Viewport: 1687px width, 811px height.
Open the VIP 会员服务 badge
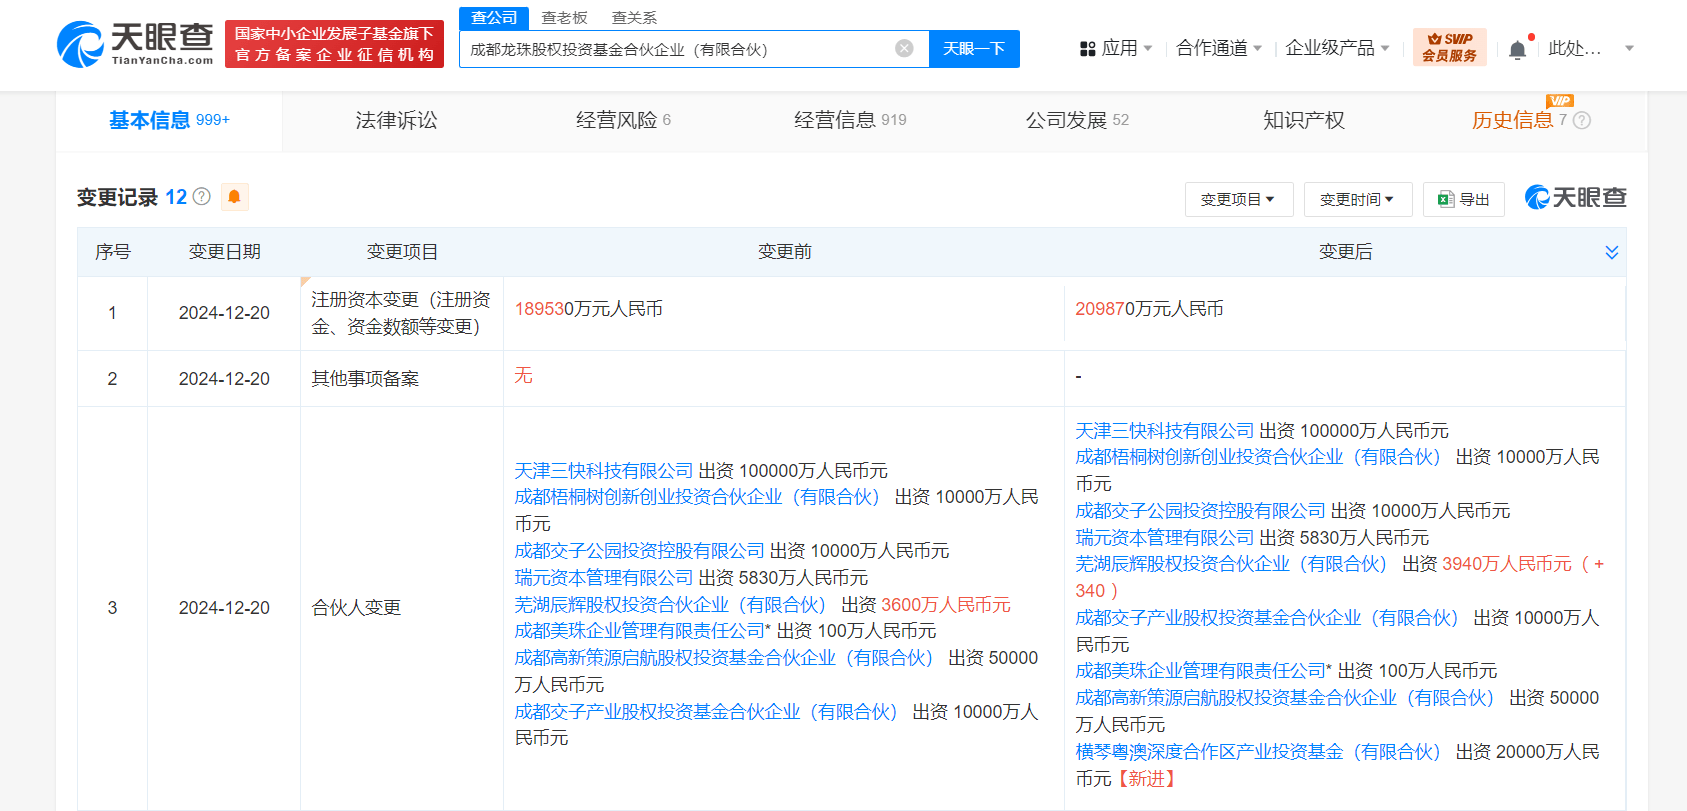coord(1449,47)
